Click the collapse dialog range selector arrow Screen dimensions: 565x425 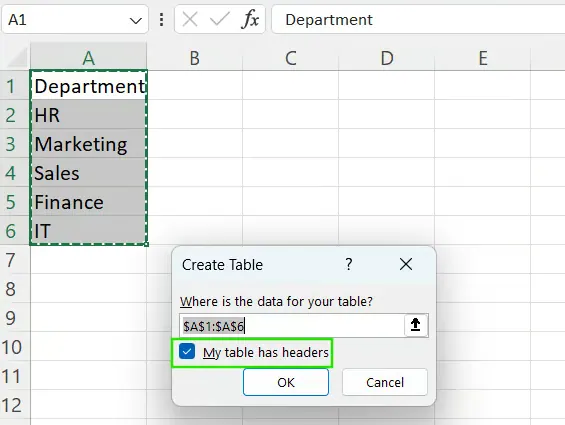click(x=416, y=325)
